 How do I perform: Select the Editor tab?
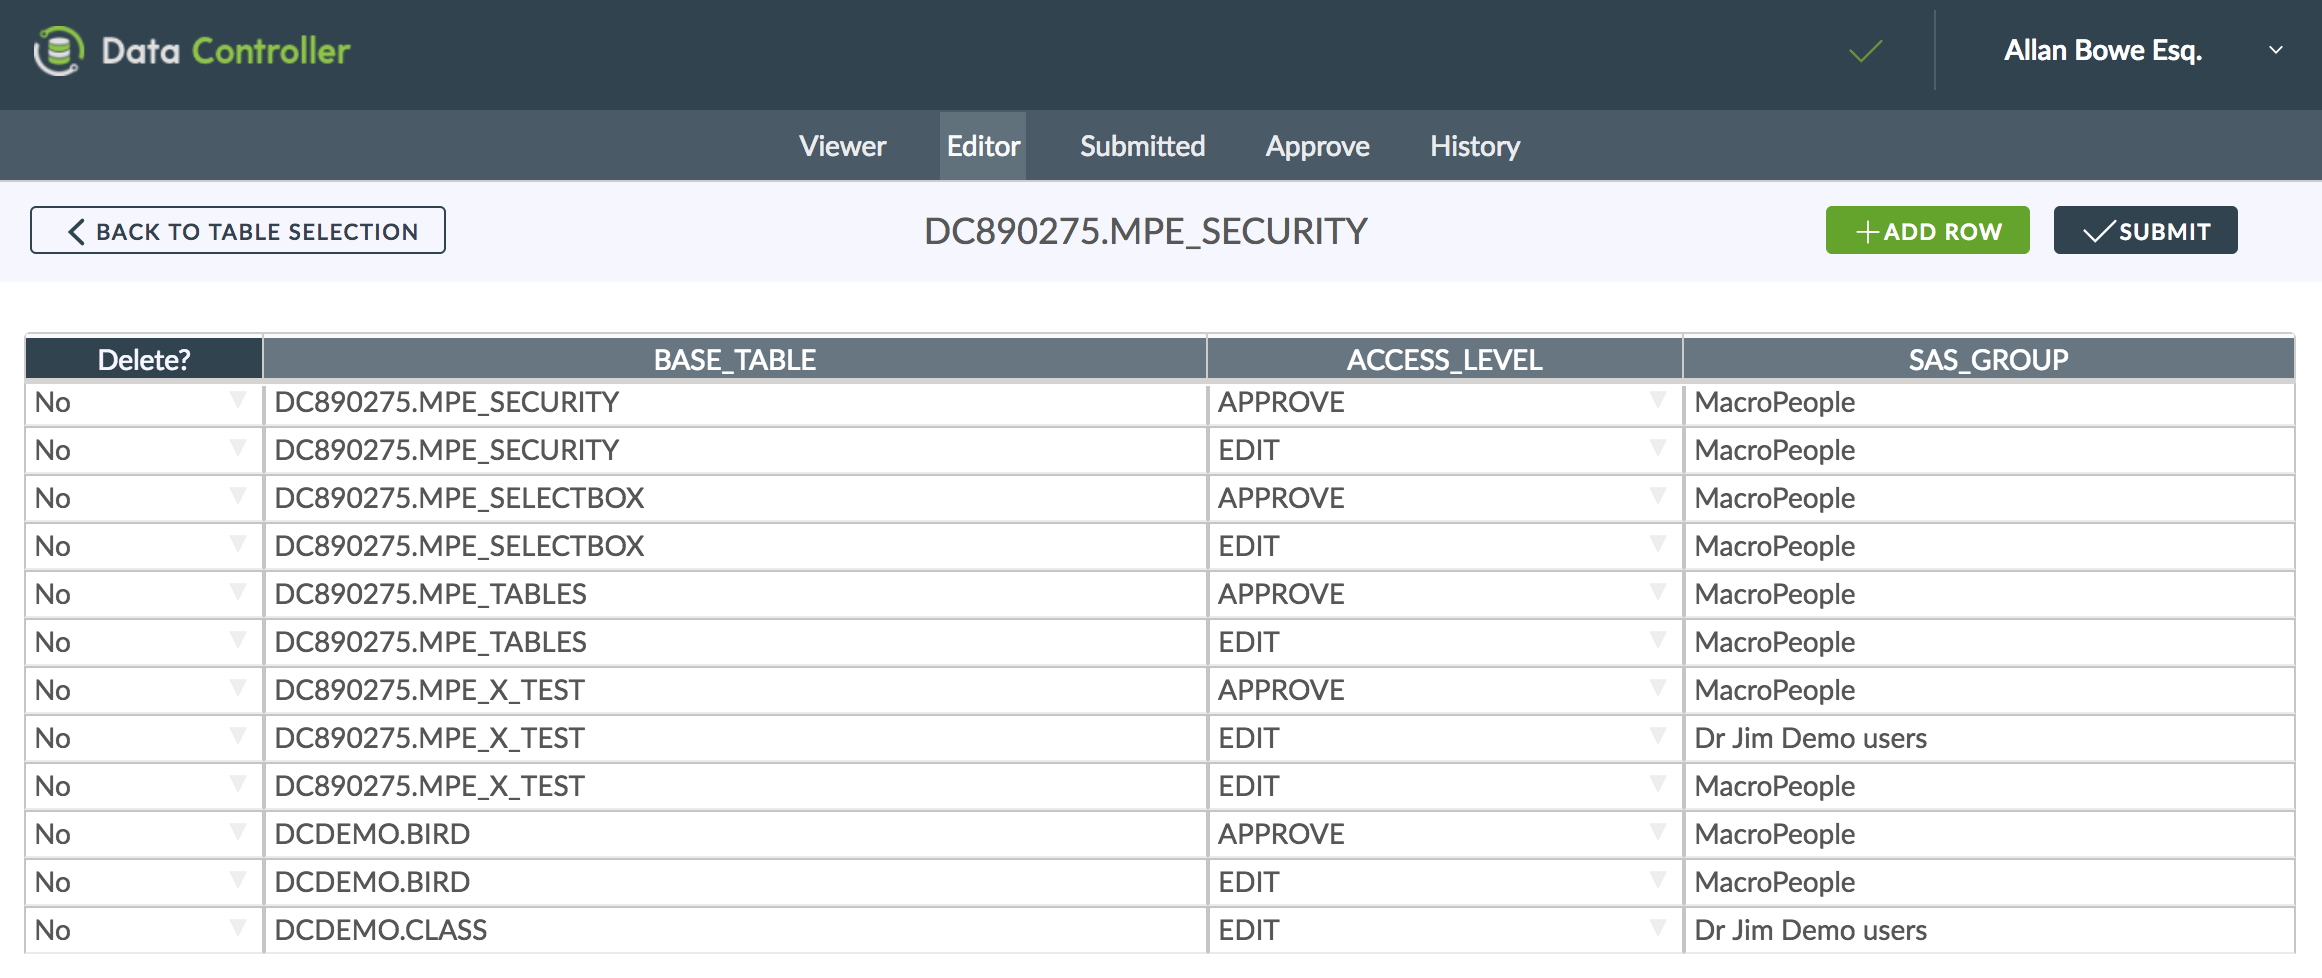click(x=982, y=146)
